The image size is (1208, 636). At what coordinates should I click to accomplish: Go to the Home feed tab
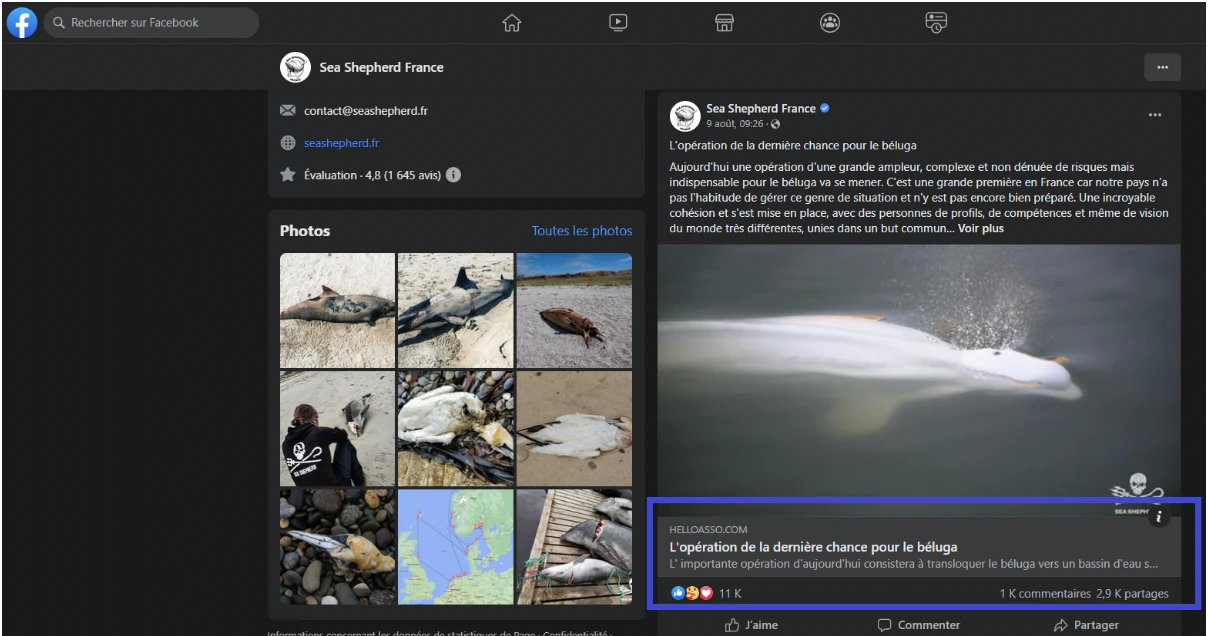[x=512, y=23]
